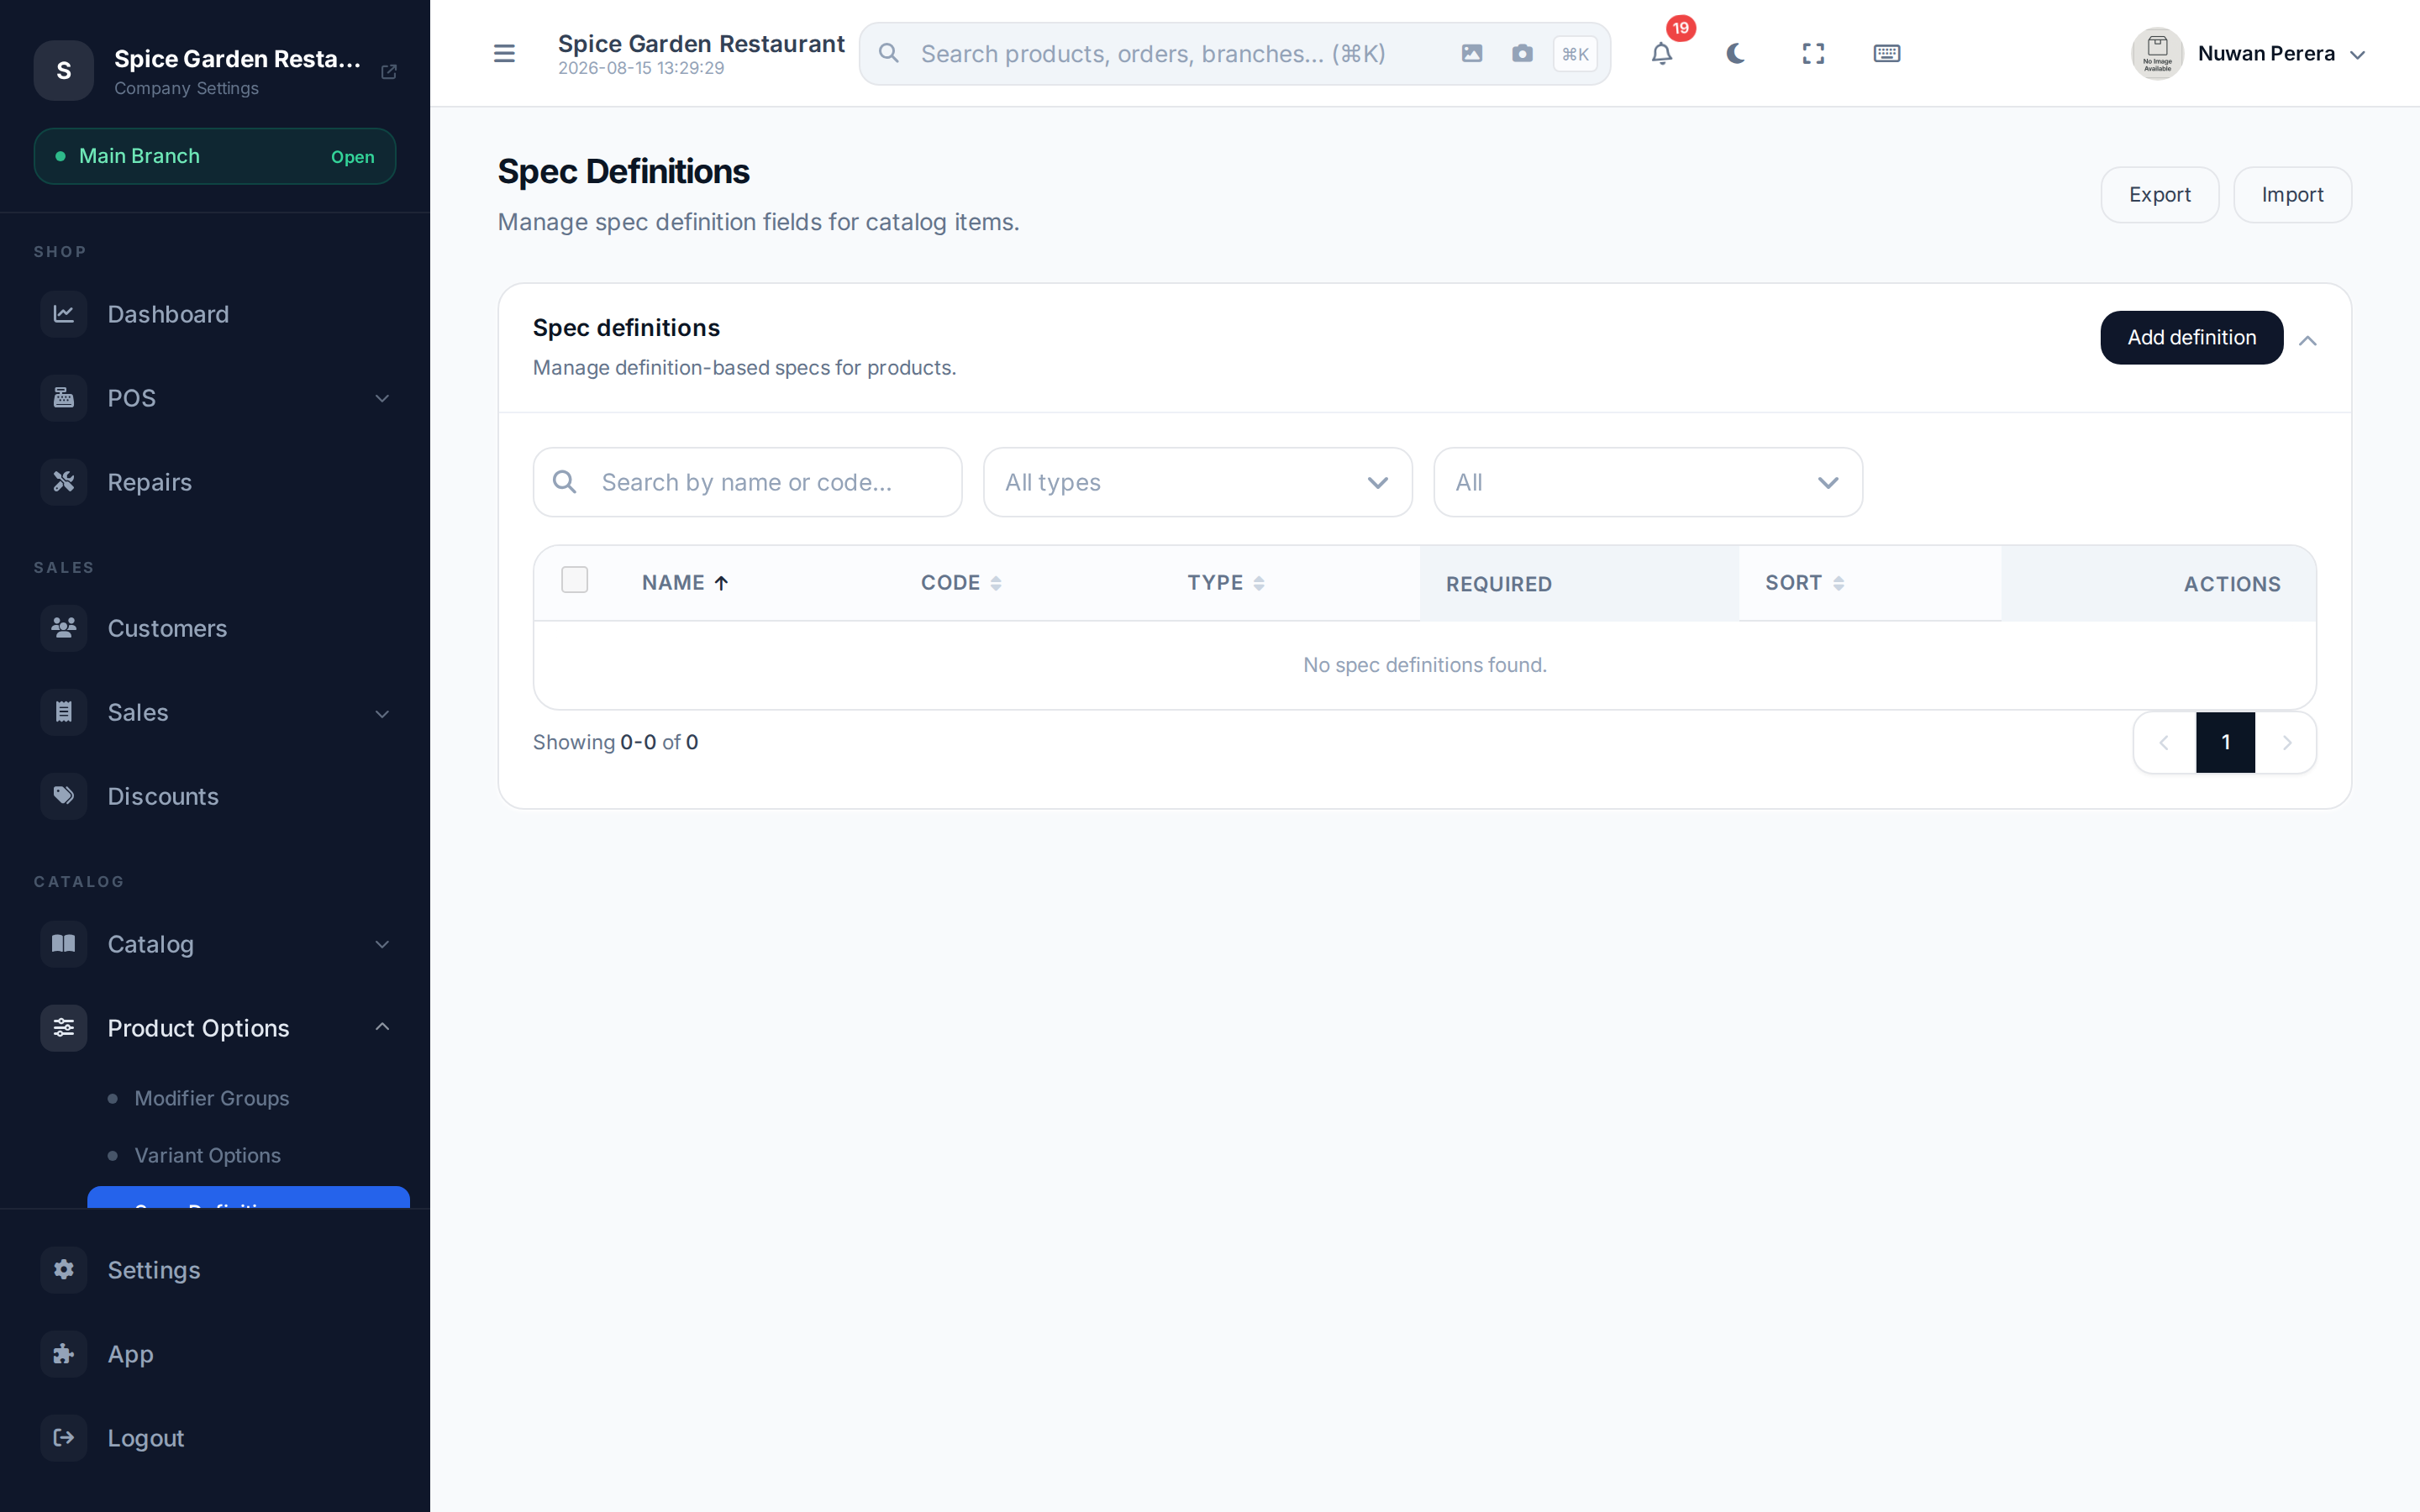Select the Main Branch switcher
The image size is (2420, 1512).
pos(215,156)
